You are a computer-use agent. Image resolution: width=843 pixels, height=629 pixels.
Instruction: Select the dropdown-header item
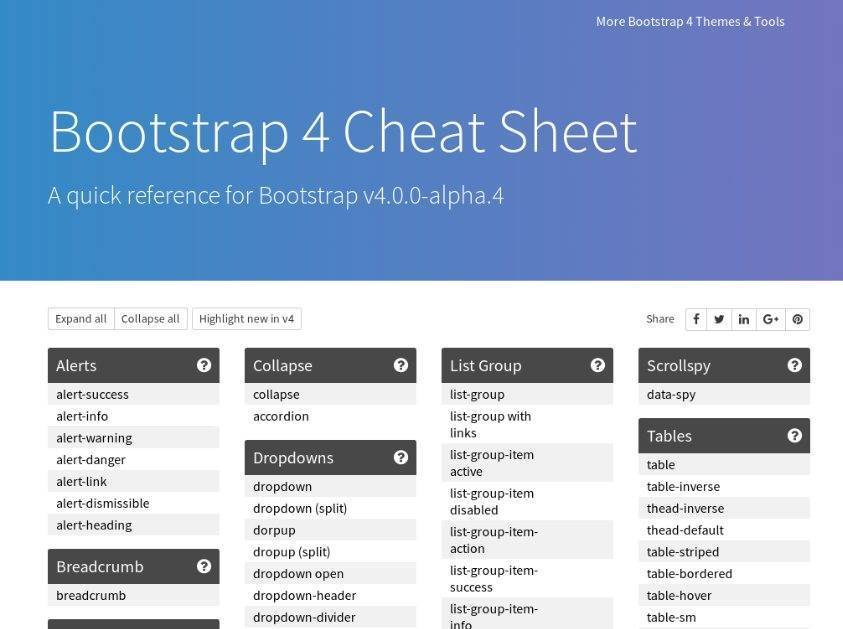pyautogui.click(x=330, y=595)
